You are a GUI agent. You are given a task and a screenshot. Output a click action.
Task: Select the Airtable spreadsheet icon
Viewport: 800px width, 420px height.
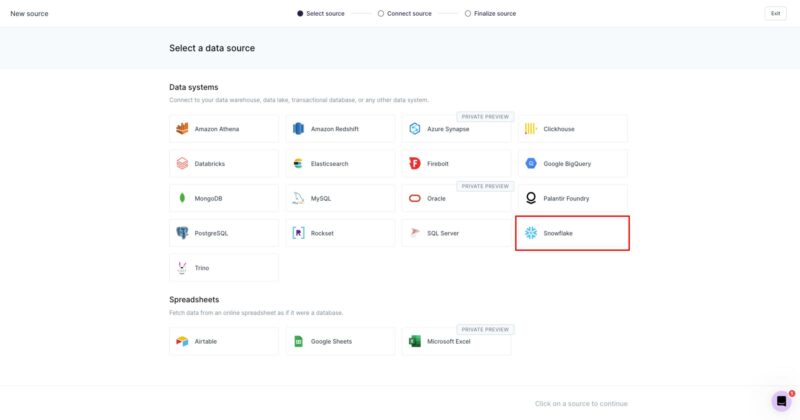pyautogui.click(x=182, y=341)
